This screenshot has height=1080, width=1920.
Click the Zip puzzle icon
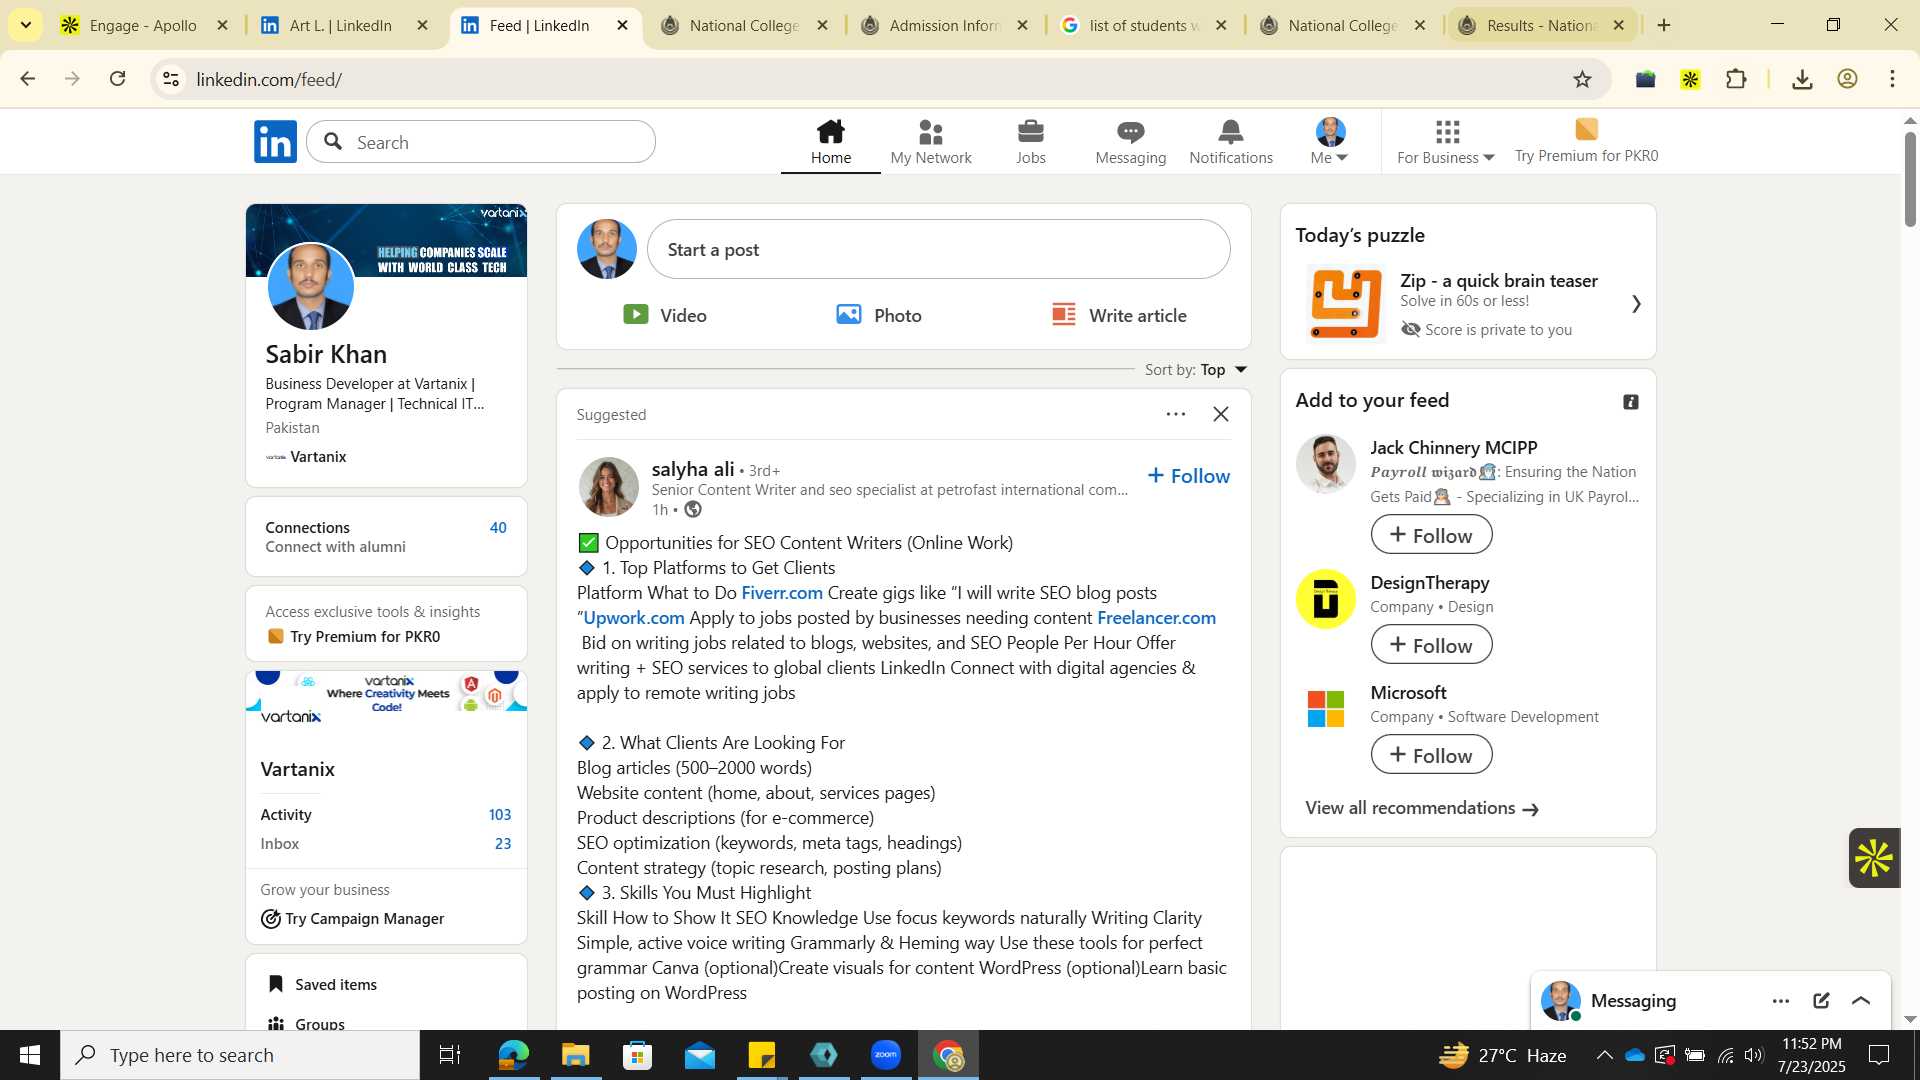[1345, 303]
